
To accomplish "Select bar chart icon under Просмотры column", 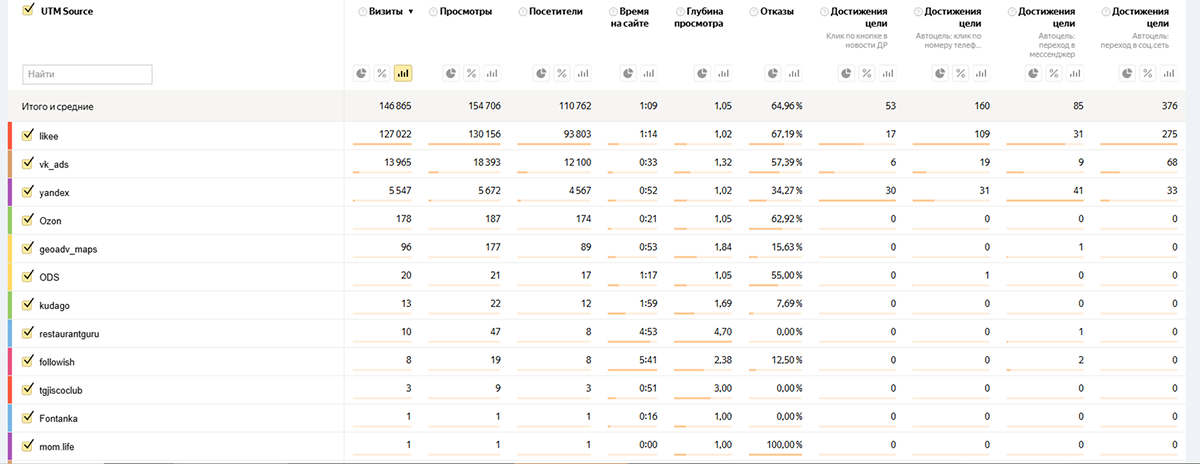I will [490, 73].
